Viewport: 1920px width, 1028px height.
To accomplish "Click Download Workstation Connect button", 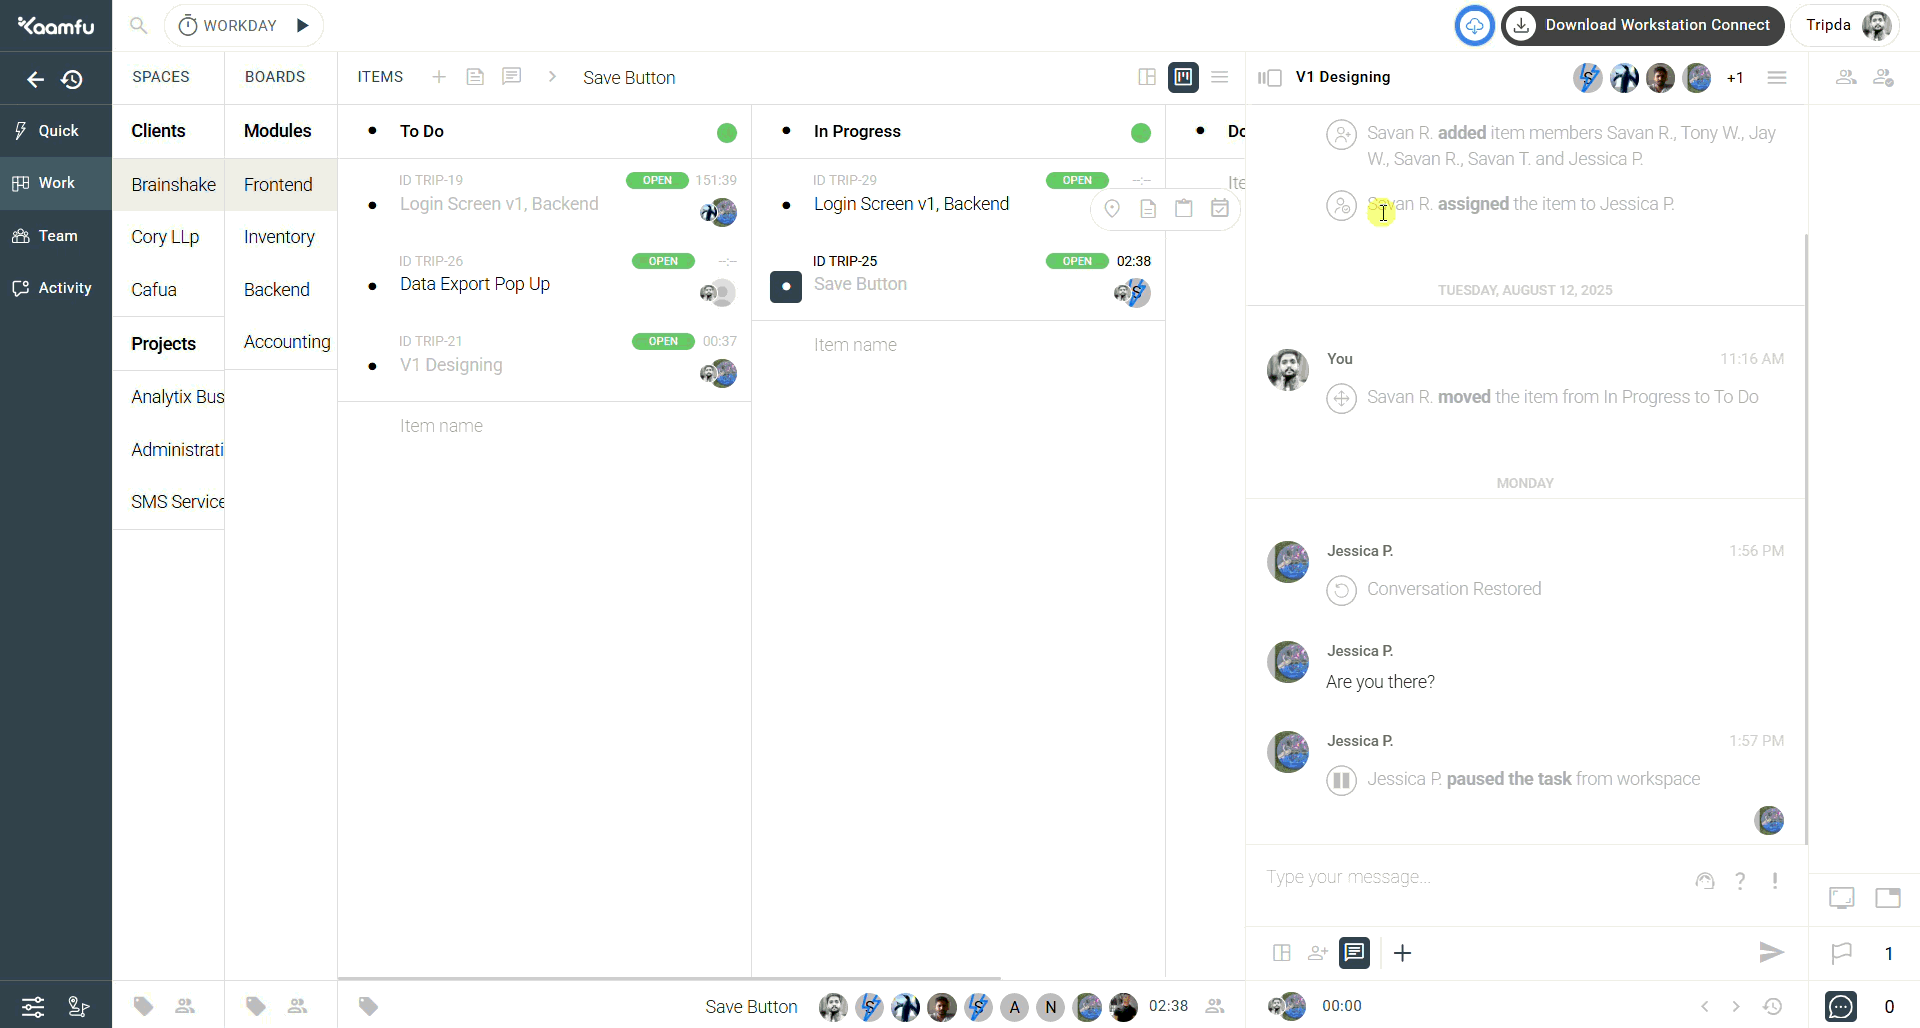I will click(1643, 26).
